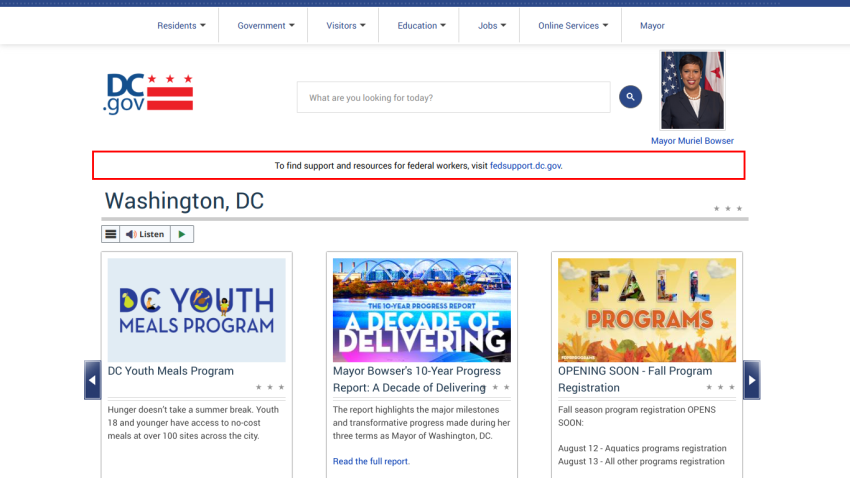Expand the Jobs dropdown menu

tap(492, 25)
